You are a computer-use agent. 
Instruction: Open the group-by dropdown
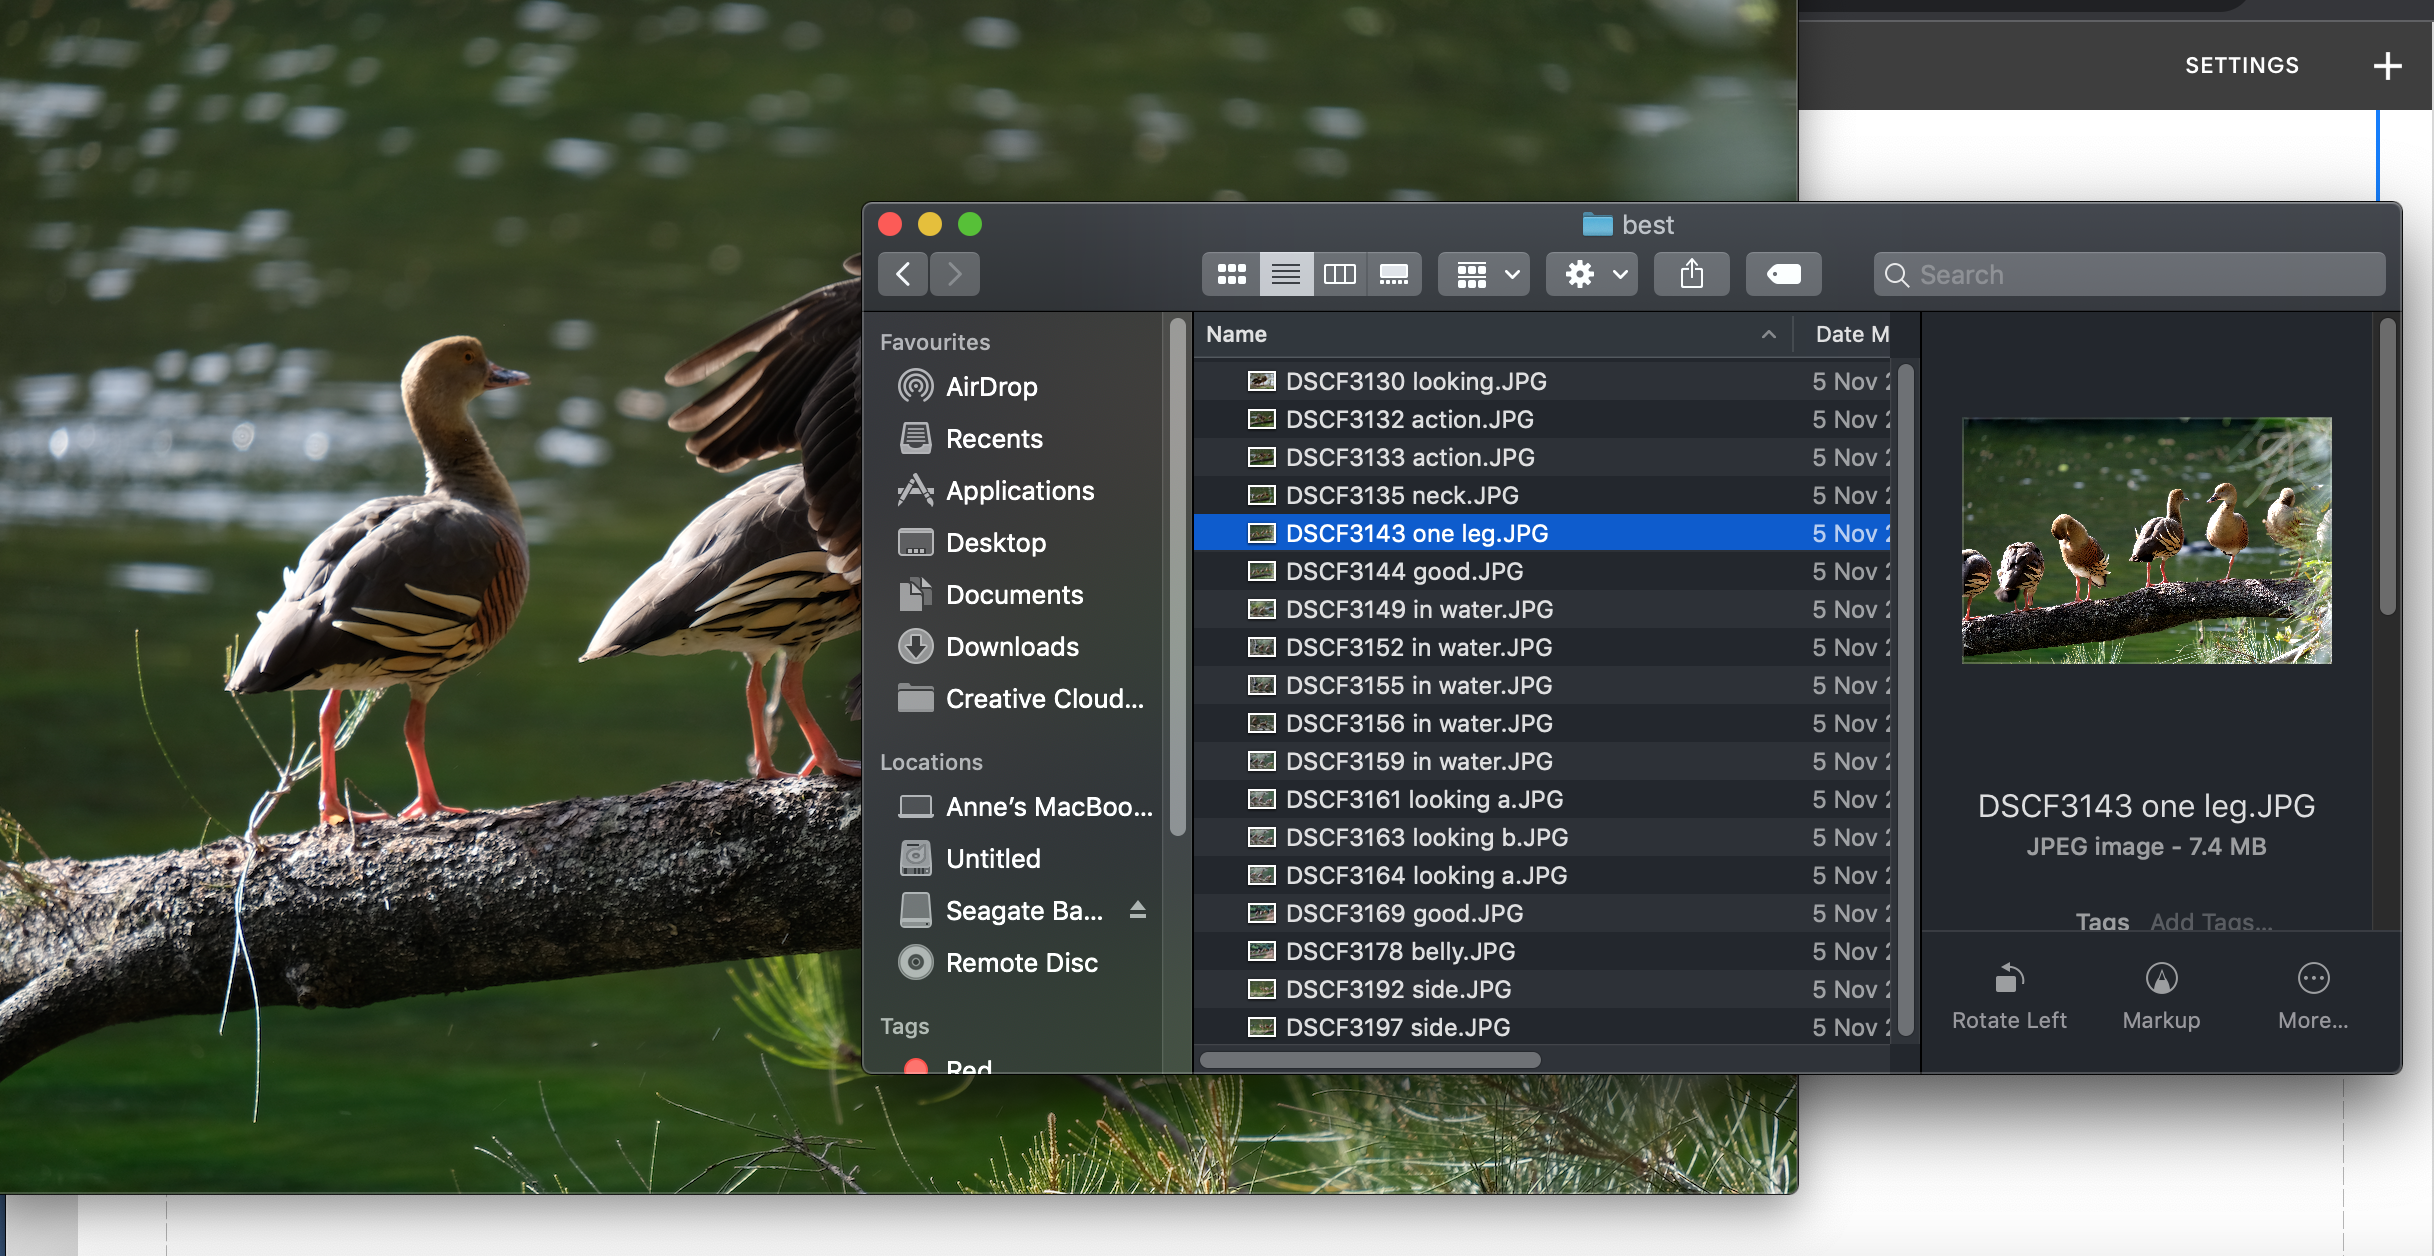(1484, 274)
